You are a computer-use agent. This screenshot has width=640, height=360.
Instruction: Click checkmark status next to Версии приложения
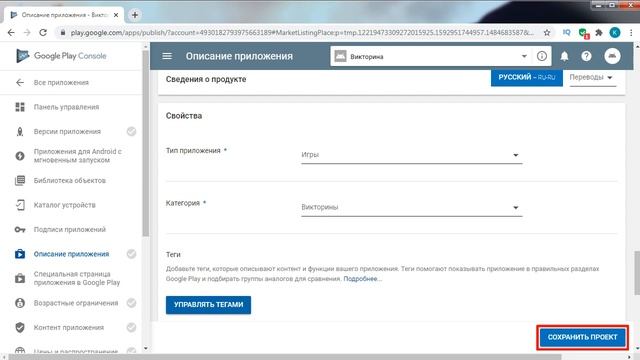131,131
